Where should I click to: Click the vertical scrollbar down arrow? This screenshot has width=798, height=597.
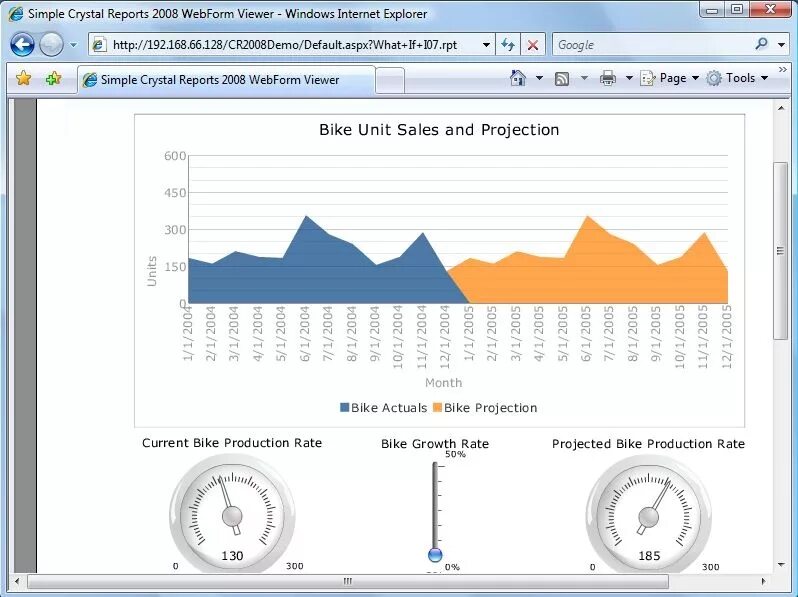click(x=781, y=564)
